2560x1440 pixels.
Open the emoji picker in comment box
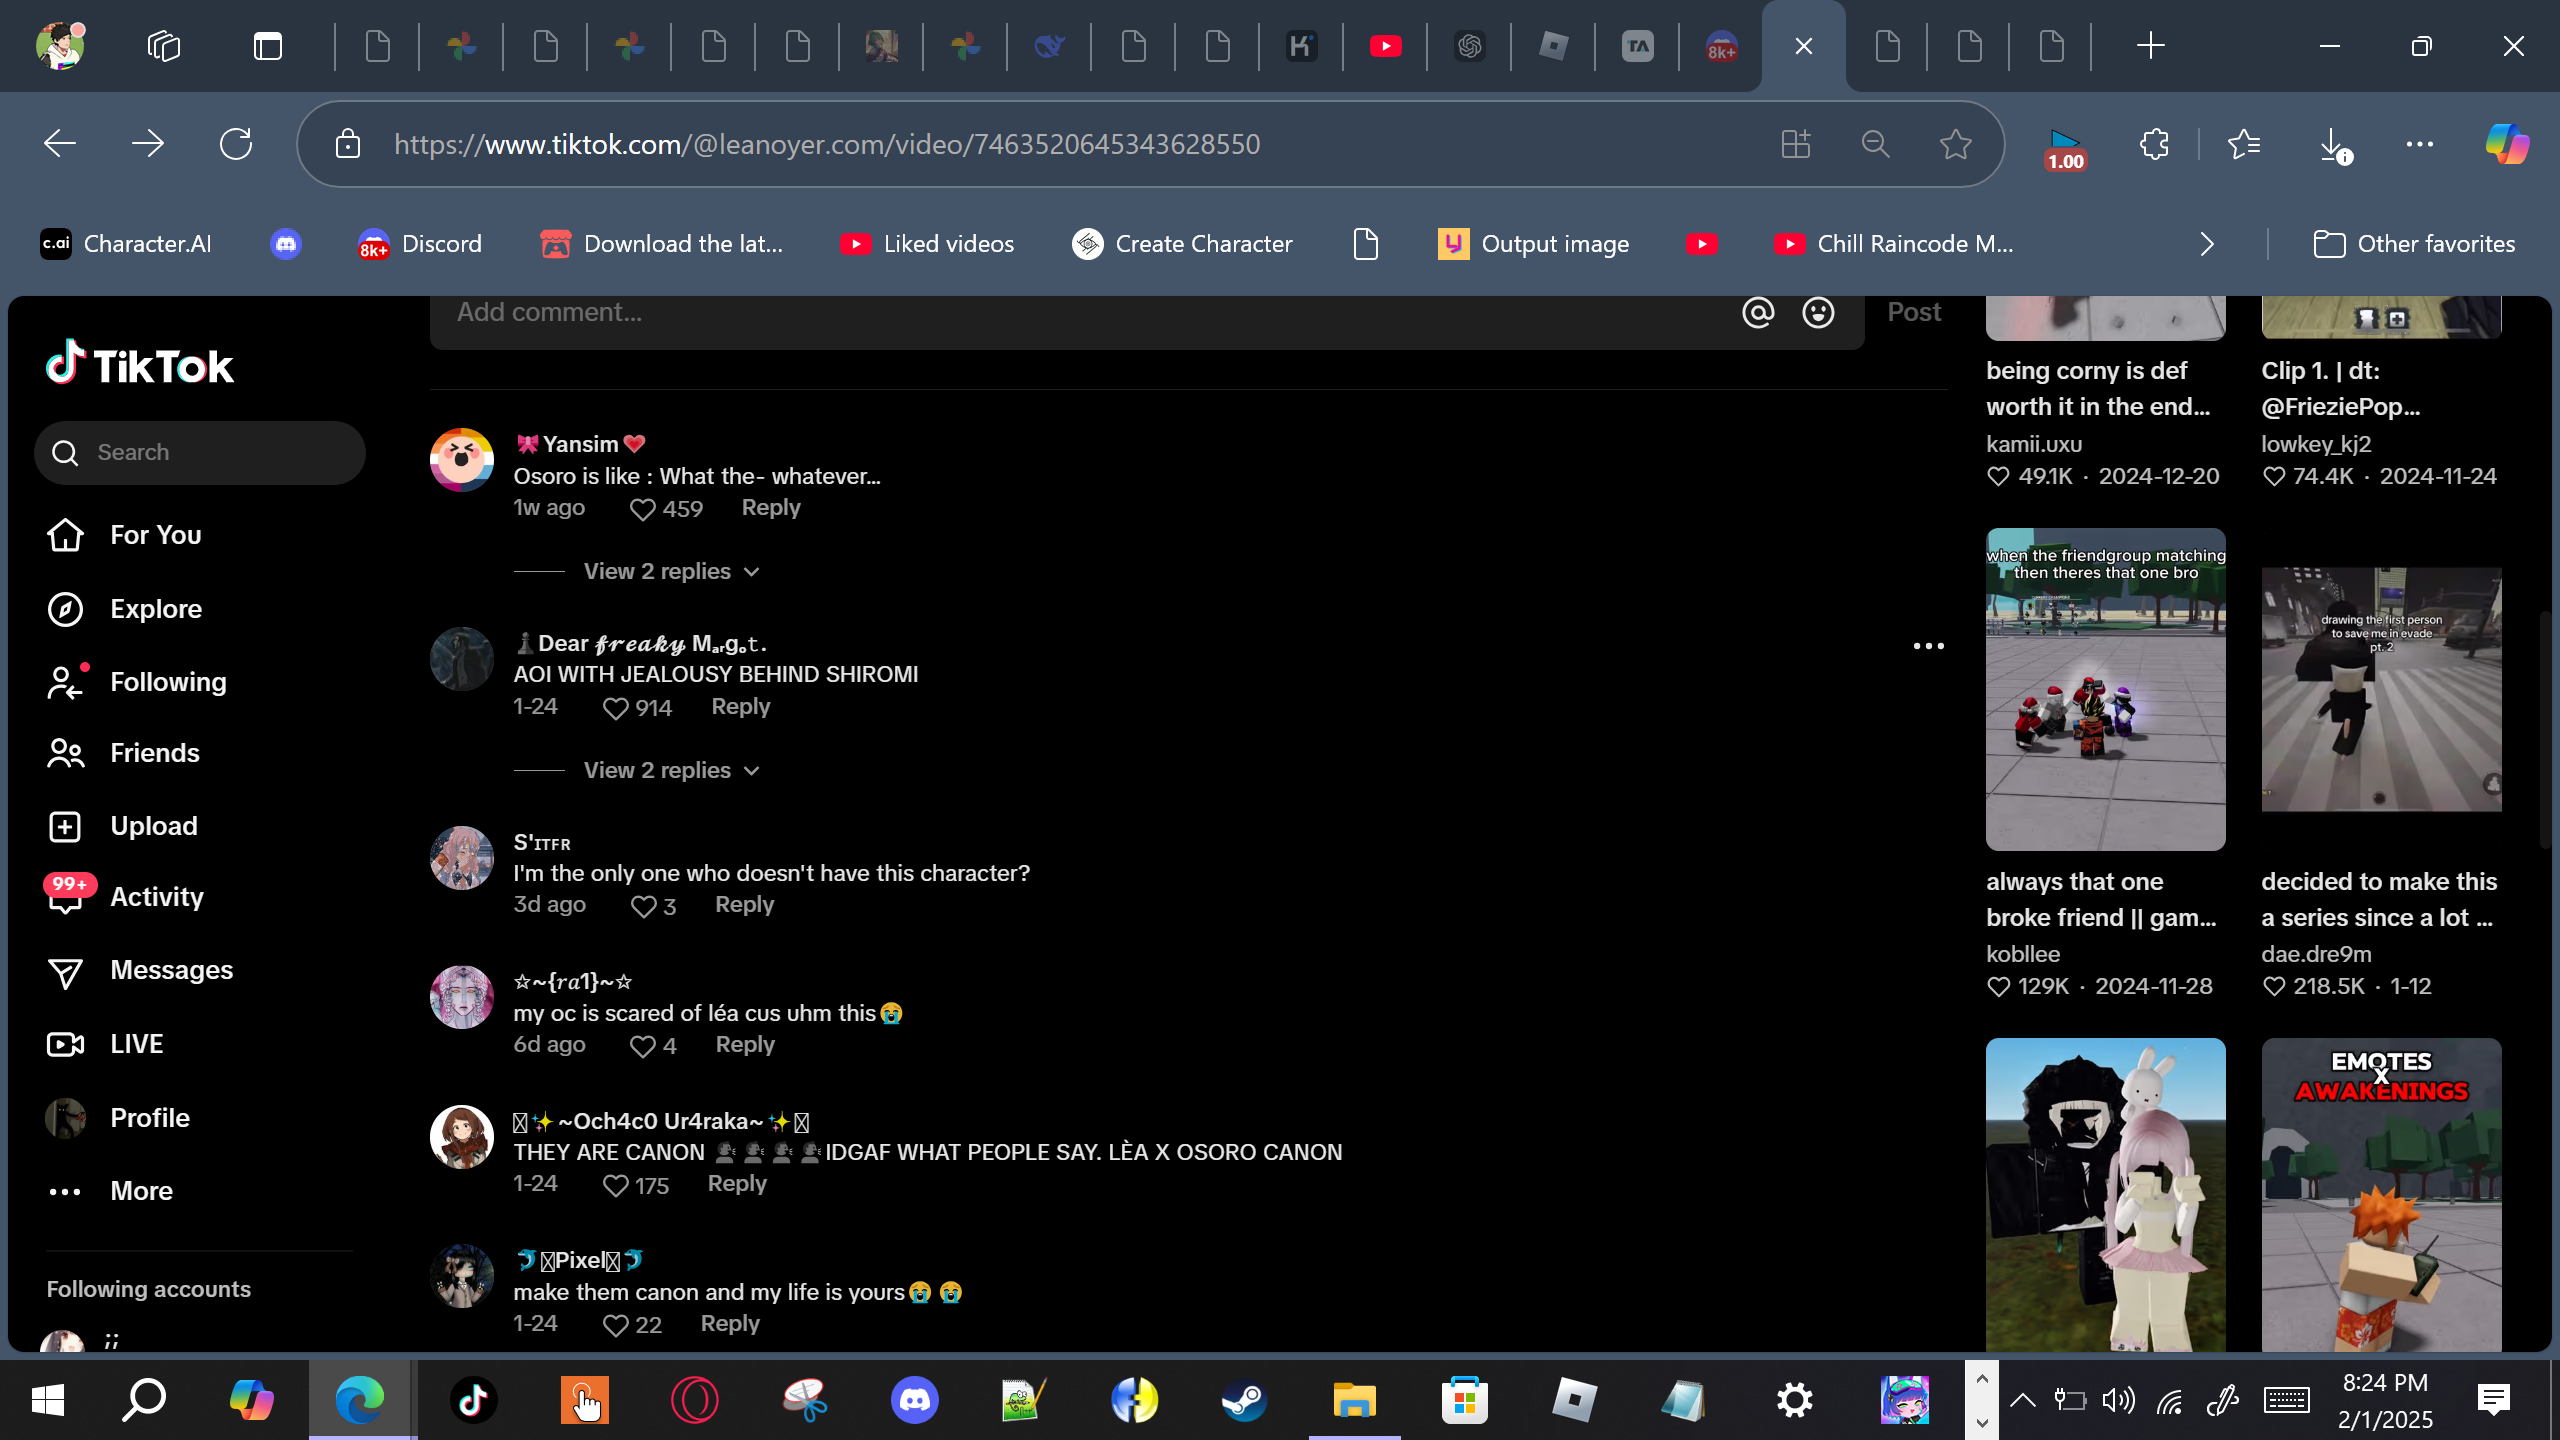pyautogui.click(x=1818, y=313)
